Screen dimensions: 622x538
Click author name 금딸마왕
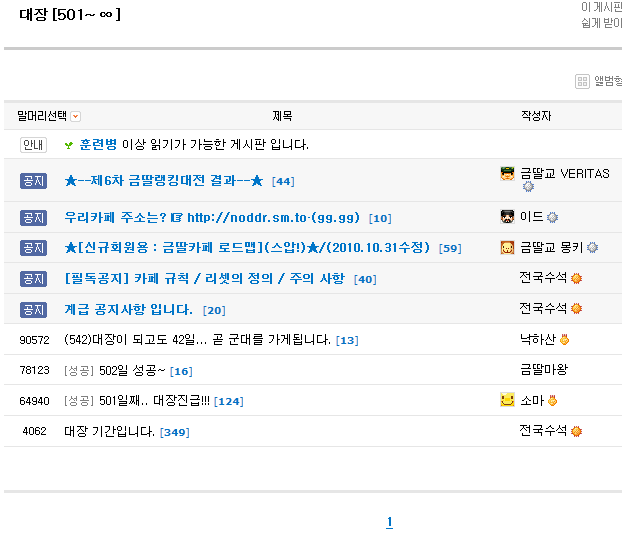(x=543, y=370)
